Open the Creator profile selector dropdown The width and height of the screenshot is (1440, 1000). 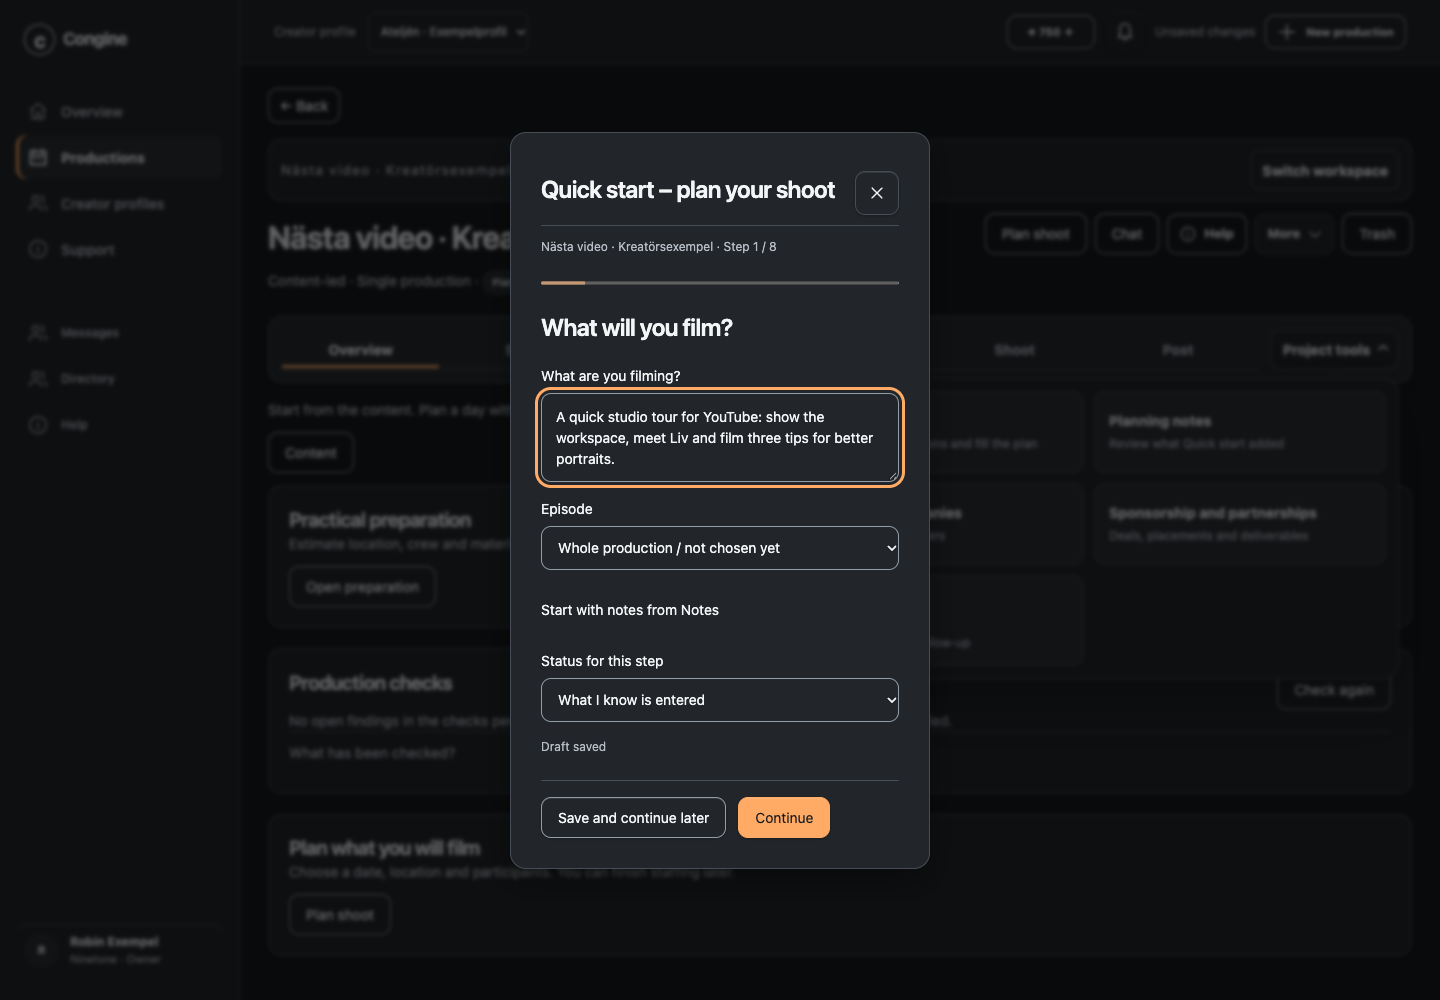pos(449,32)
